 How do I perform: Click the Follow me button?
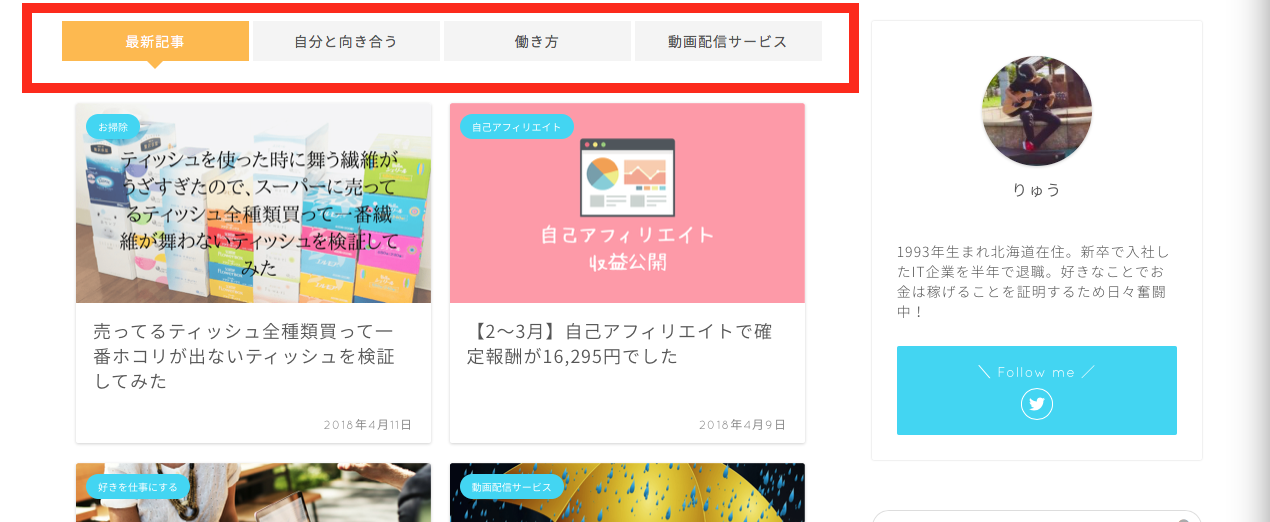pyautogui.click(x=1037, y=390)
